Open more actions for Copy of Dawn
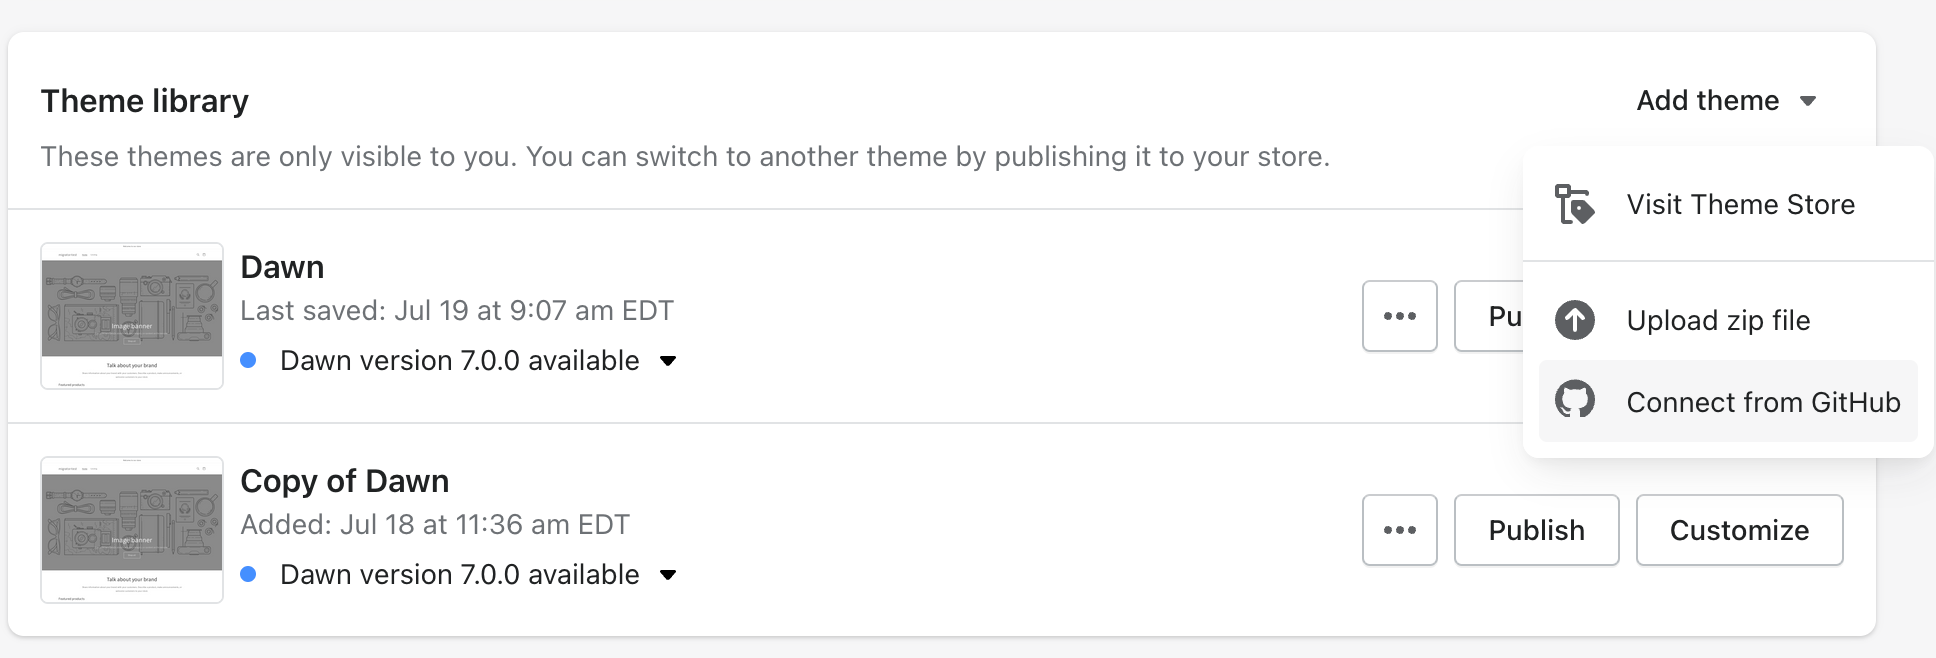 pyautogui.click(x=1398, y=530)
